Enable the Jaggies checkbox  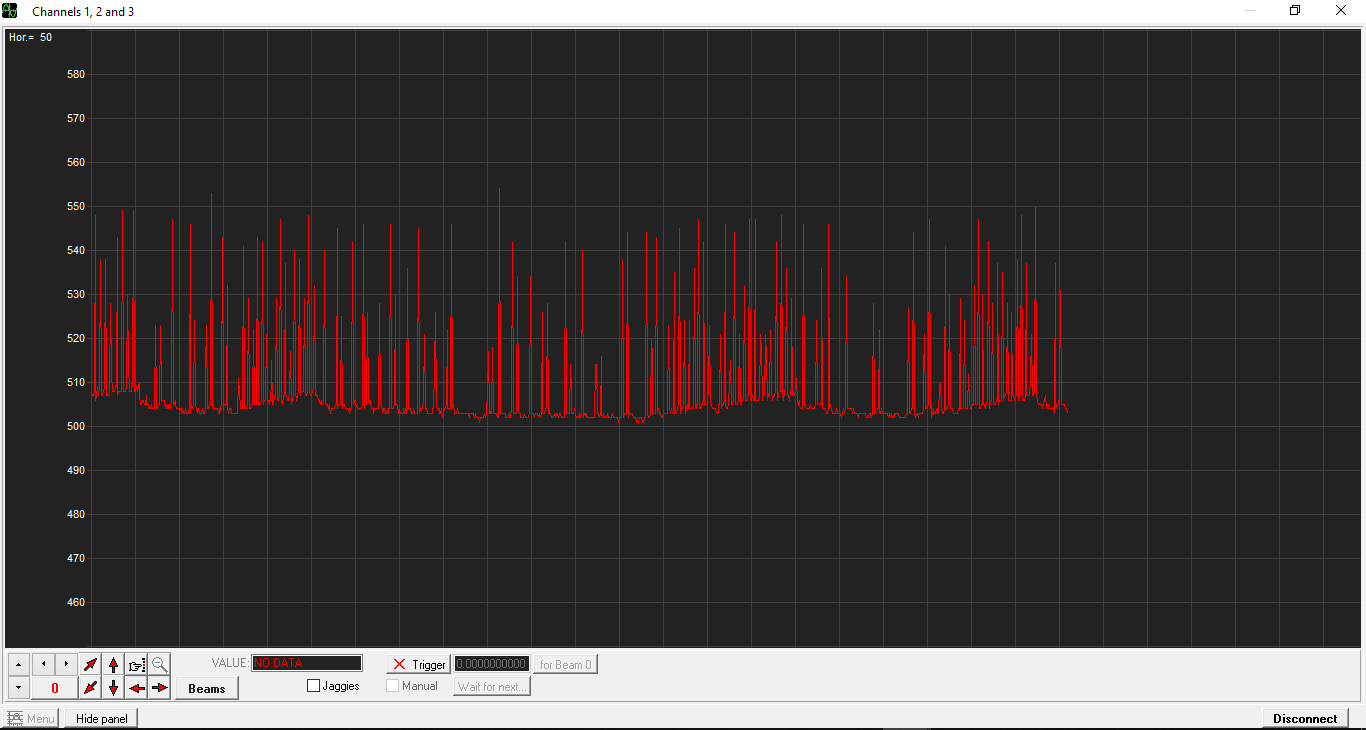[x=314, y=686]
